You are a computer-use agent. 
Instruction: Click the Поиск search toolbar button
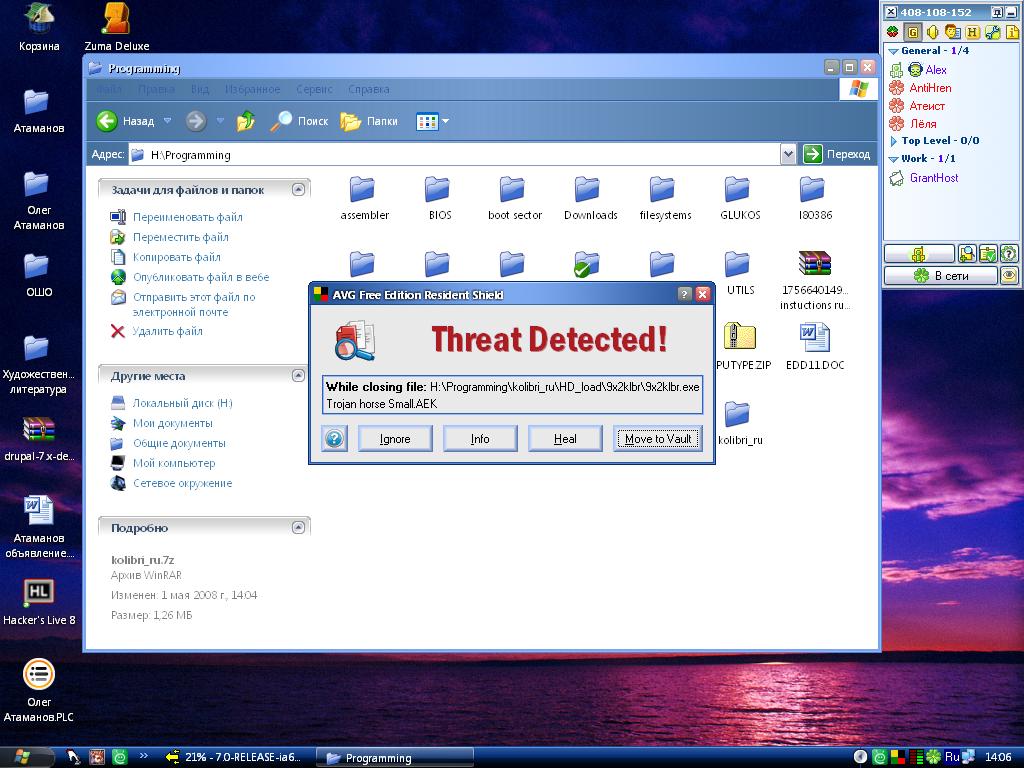tap(300, 122)
